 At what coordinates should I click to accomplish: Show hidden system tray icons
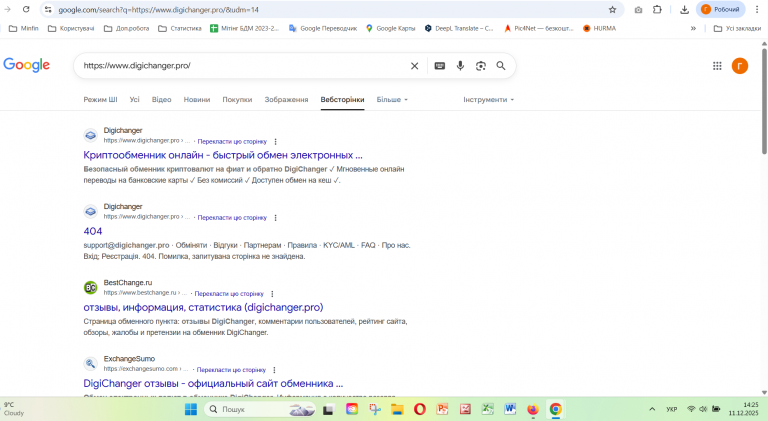(x=652, y=409)
